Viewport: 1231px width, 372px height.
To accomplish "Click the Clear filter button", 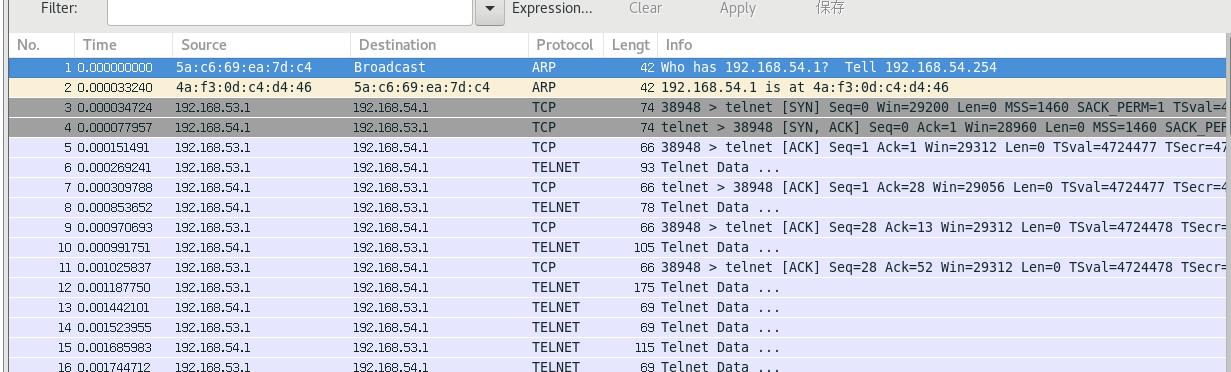I will 645,8.
